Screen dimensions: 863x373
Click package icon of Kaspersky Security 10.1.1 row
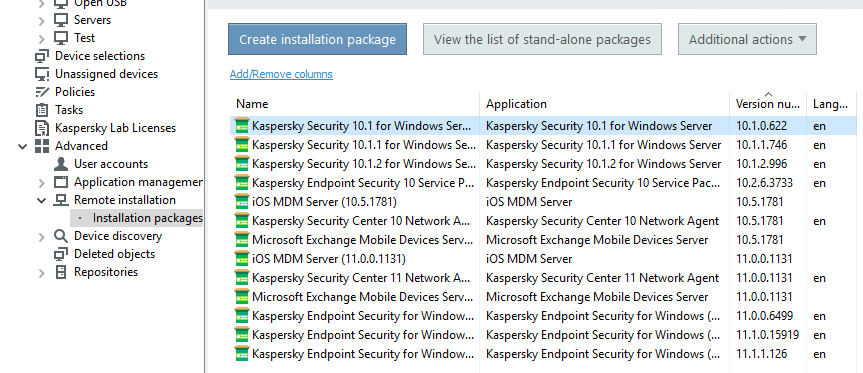242,145
